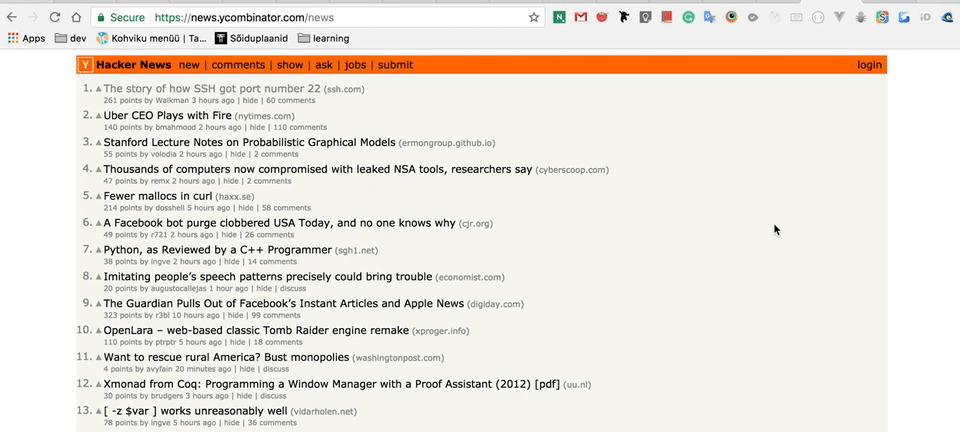Open Want to rescue rural America story
The image size is (960, 432).
pyautogui.click(x=226, y=358)
